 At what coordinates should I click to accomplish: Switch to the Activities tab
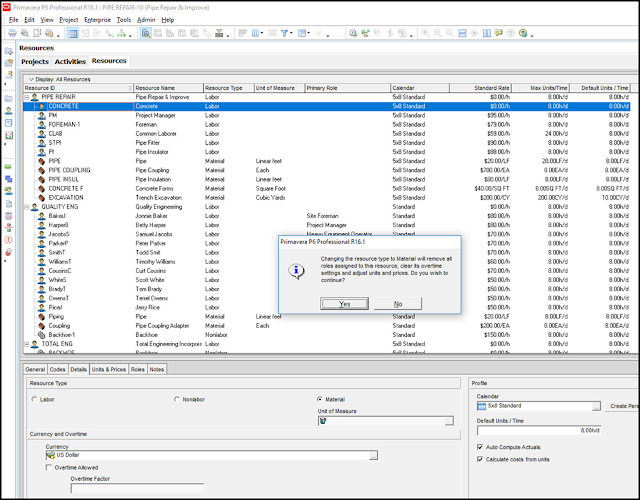[70, 62]
